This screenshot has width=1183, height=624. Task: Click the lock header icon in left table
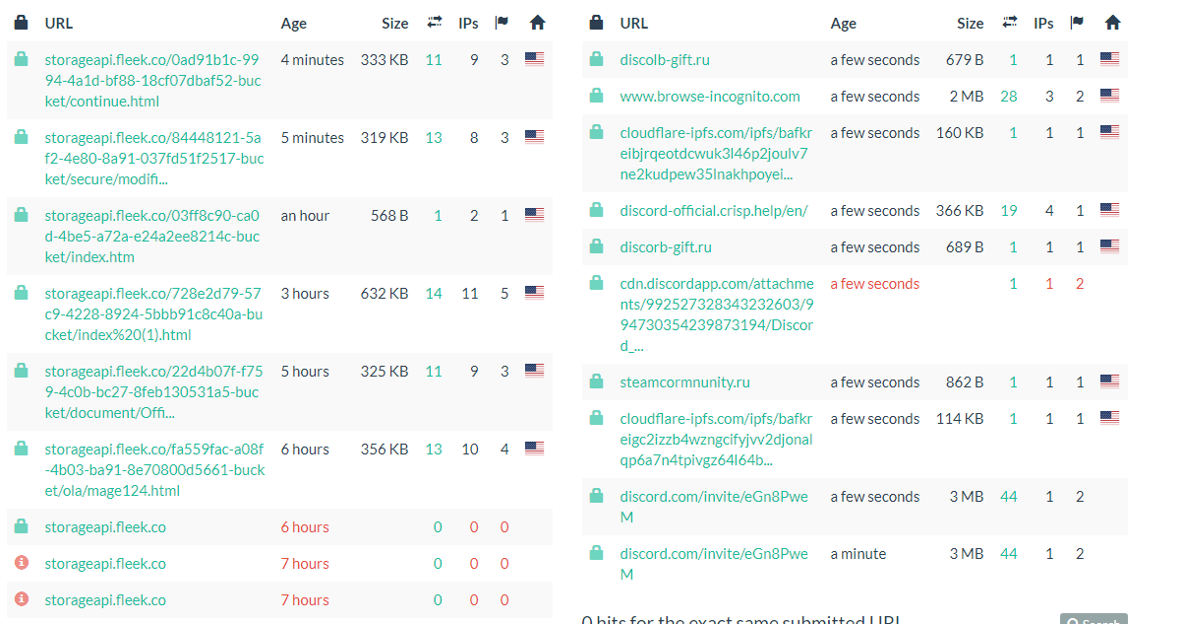tap(21, 23)
